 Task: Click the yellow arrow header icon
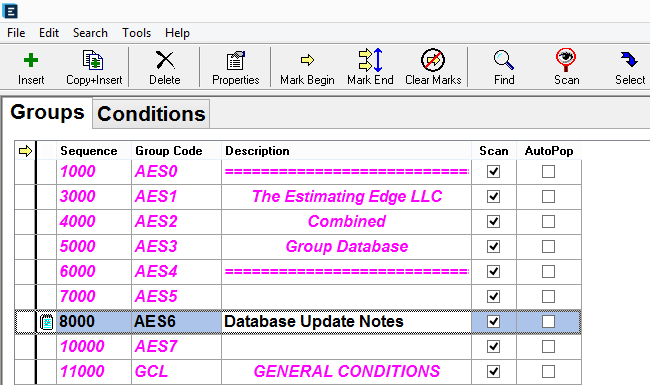point(25,151)
